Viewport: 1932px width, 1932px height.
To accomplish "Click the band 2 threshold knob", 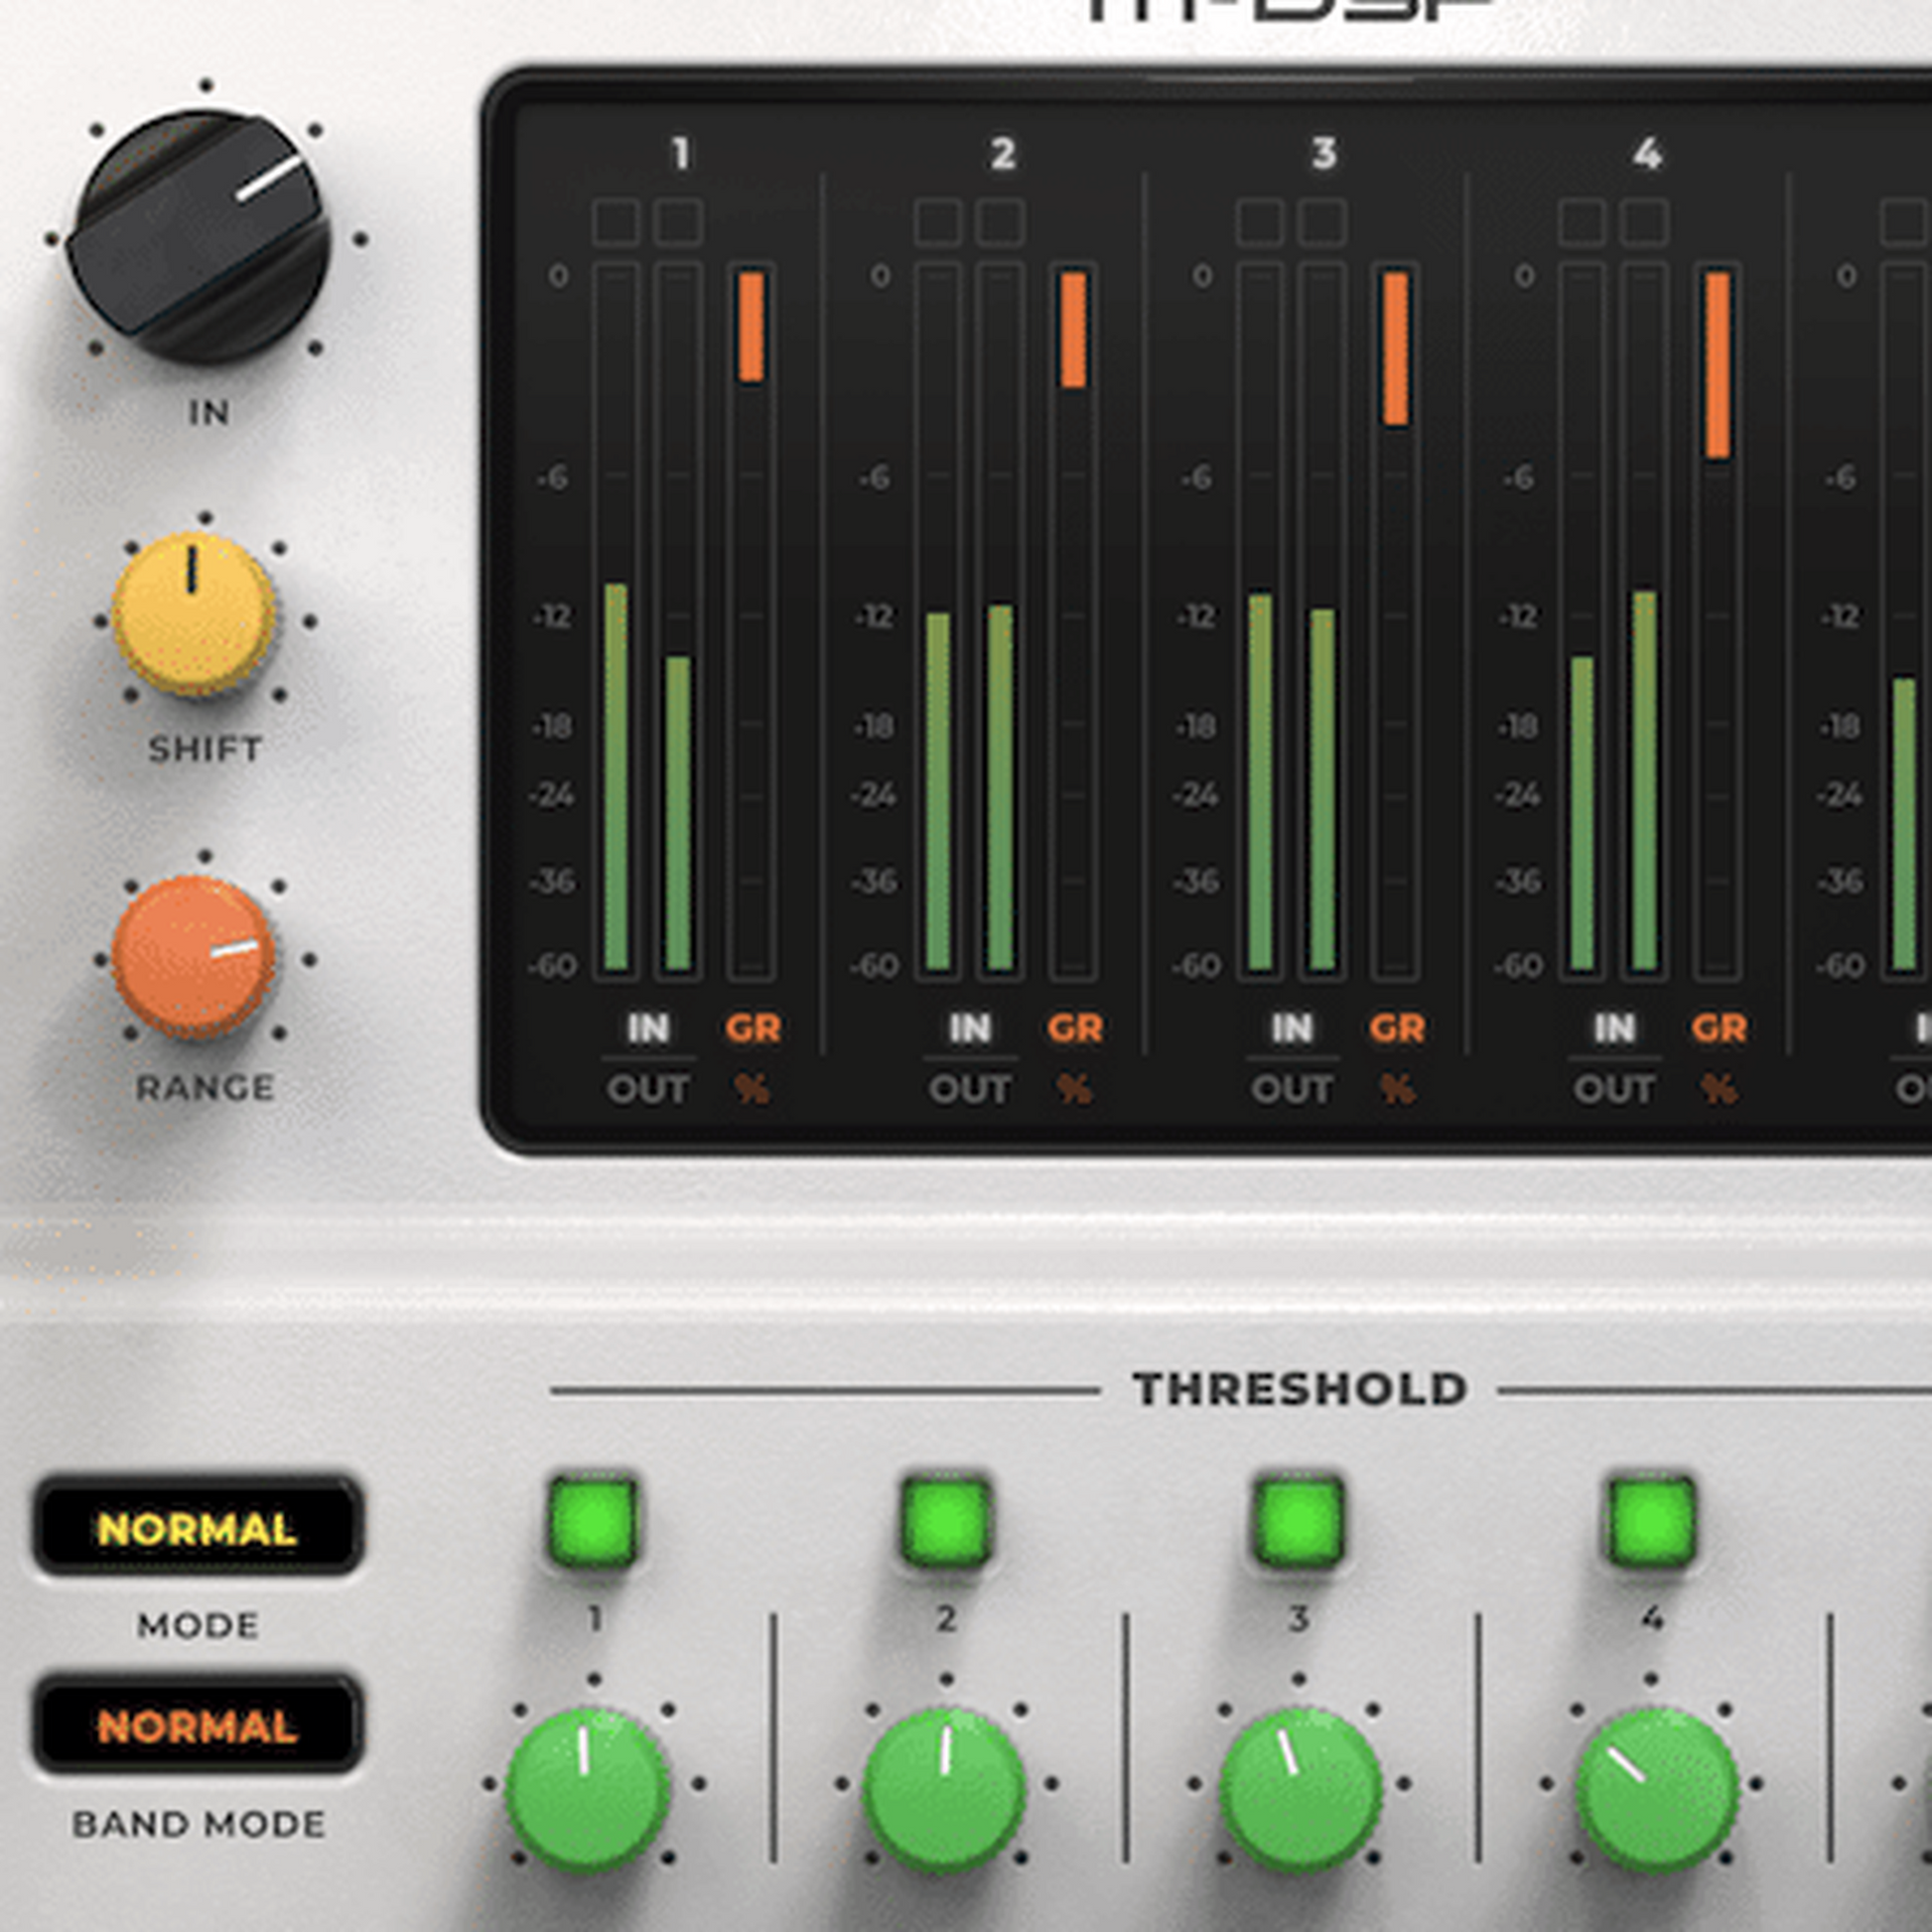I will [944, 1789].
